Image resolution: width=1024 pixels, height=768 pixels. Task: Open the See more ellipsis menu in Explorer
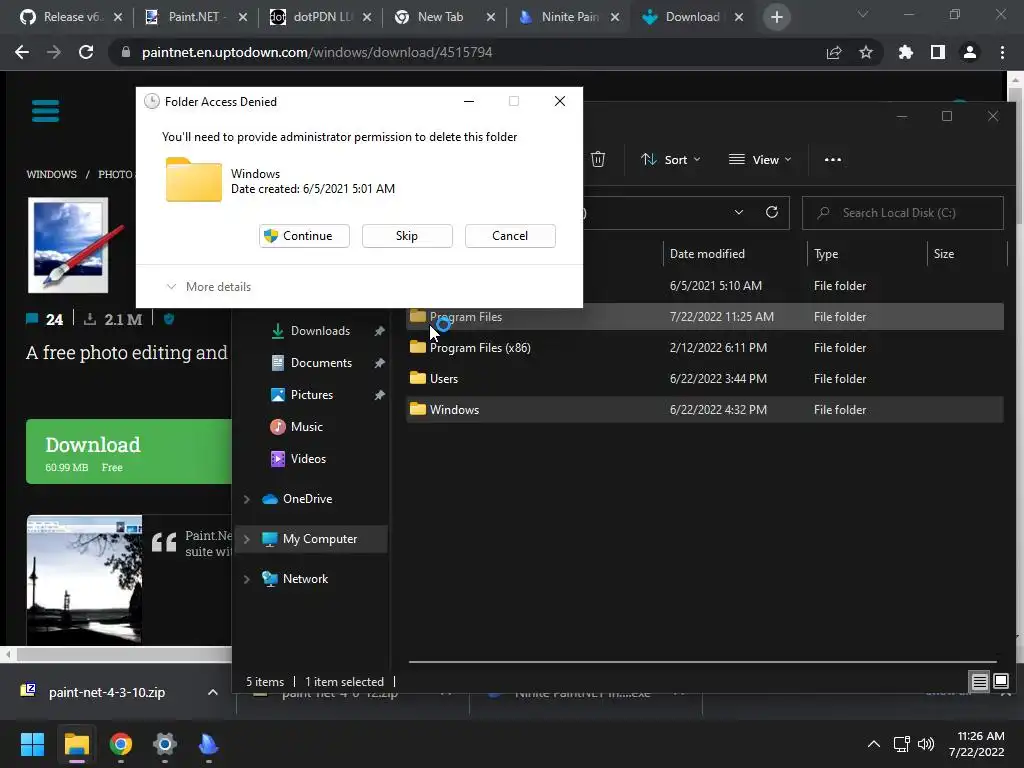click(x=833, y=159)
